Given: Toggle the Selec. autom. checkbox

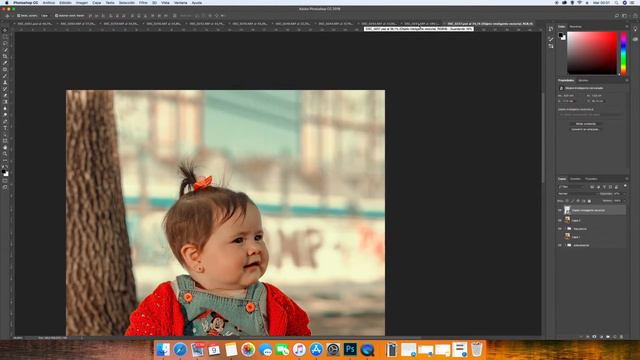Looking at the screenshot, I should (19, 16).
